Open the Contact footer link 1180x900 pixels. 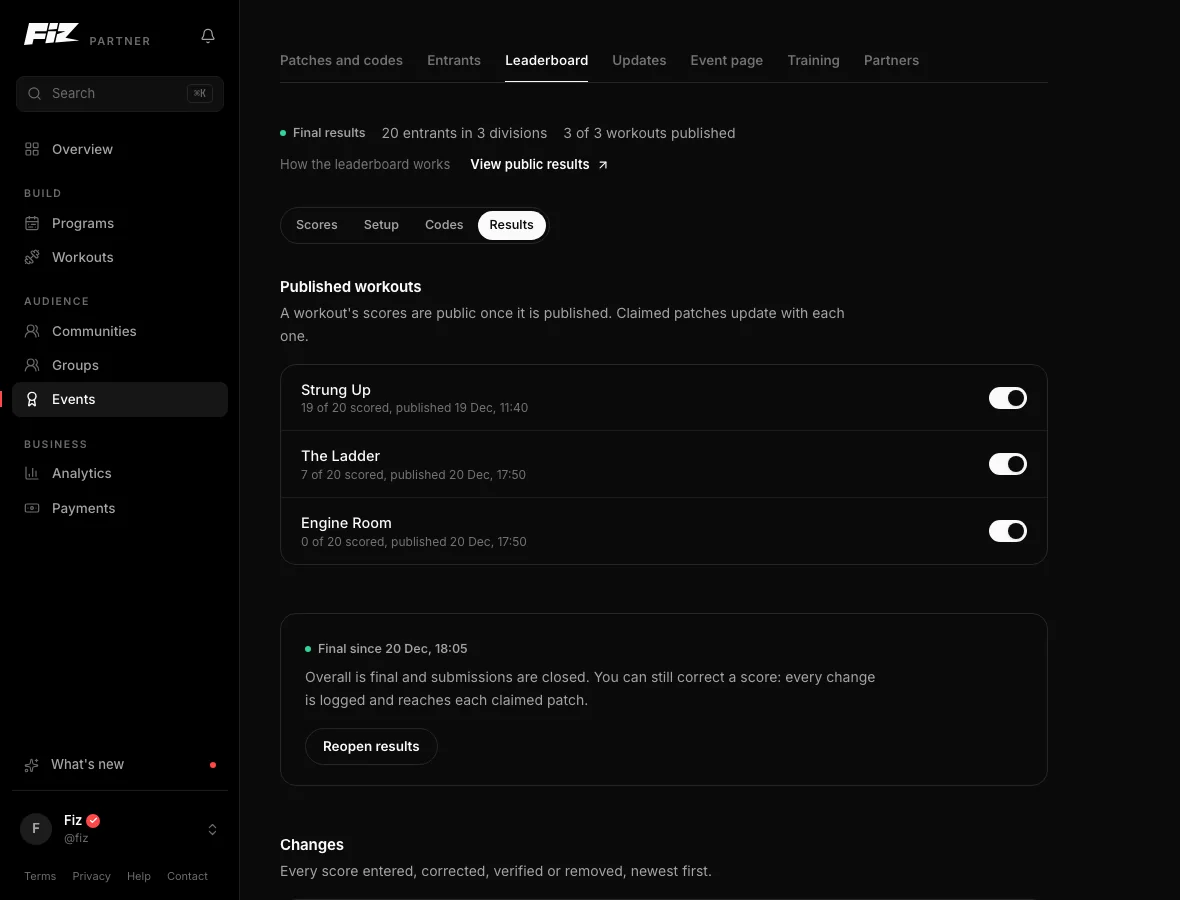(x=187, y=877)
